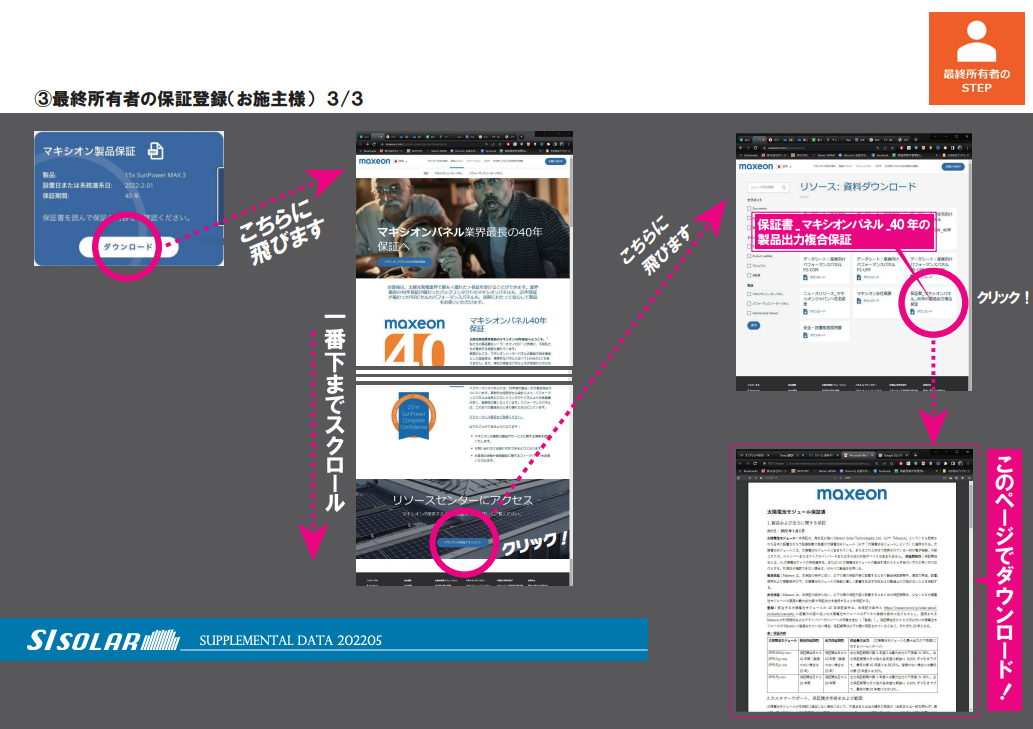Tick the マキシオンソーラーパネル product checkbox
This screenshot has height=729, width=1033.
(x=749, y=294)
